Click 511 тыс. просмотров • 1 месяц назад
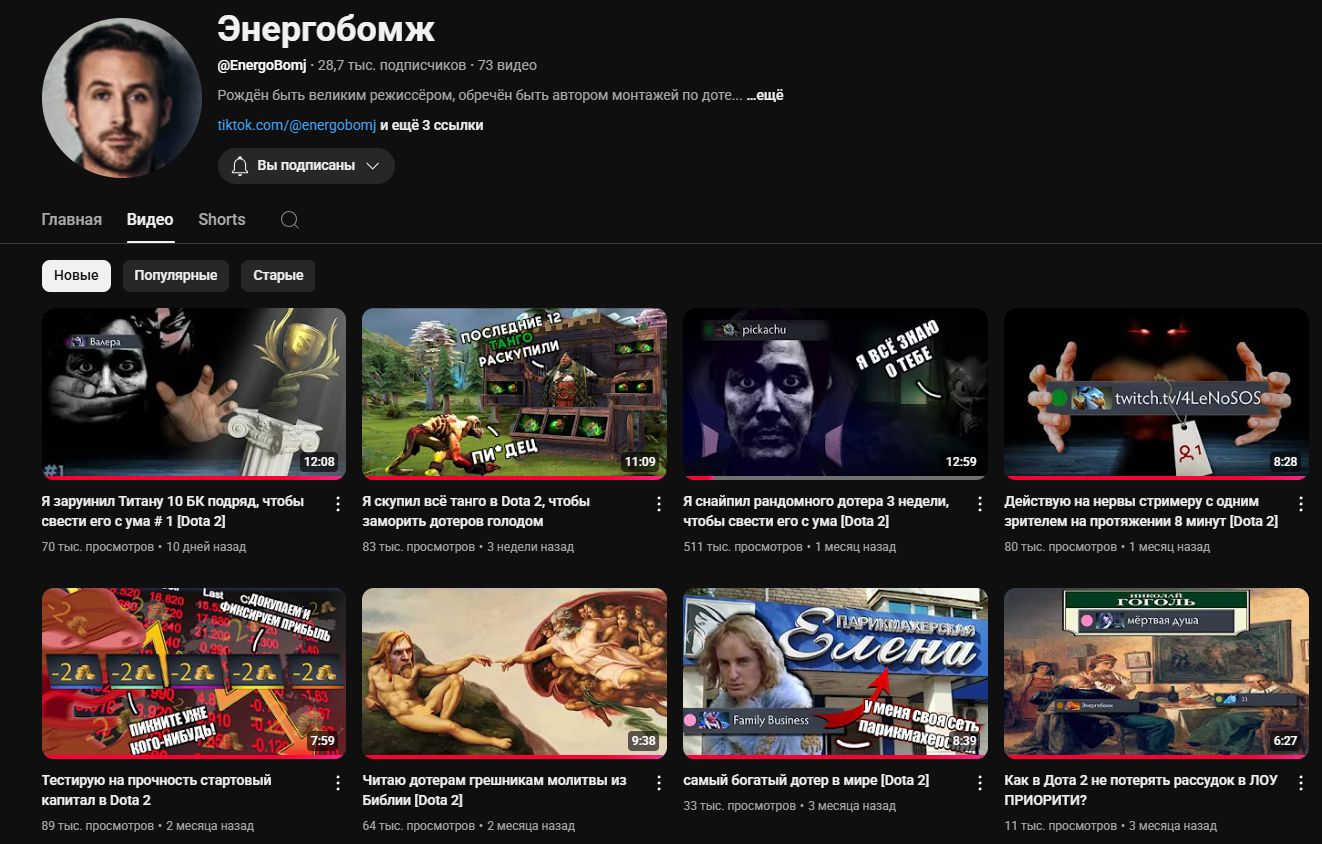Viewport: 1322px width, 844px height. click(789, 547)
